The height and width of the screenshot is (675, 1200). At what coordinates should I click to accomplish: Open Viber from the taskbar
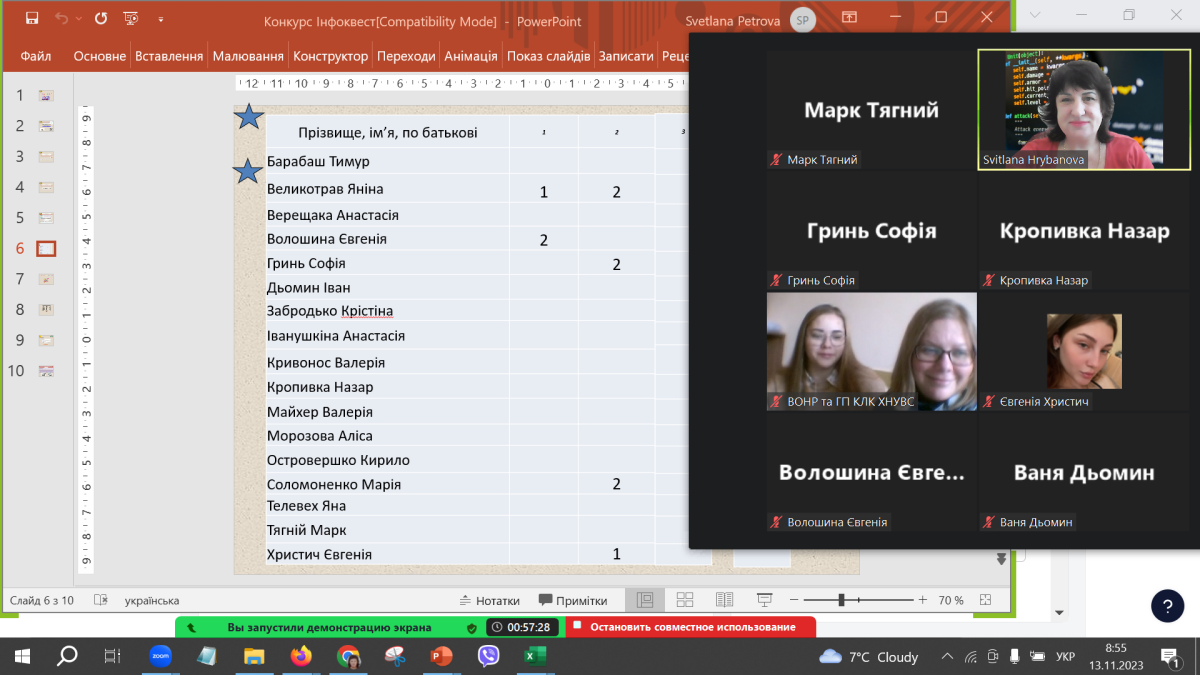point(488,656)
